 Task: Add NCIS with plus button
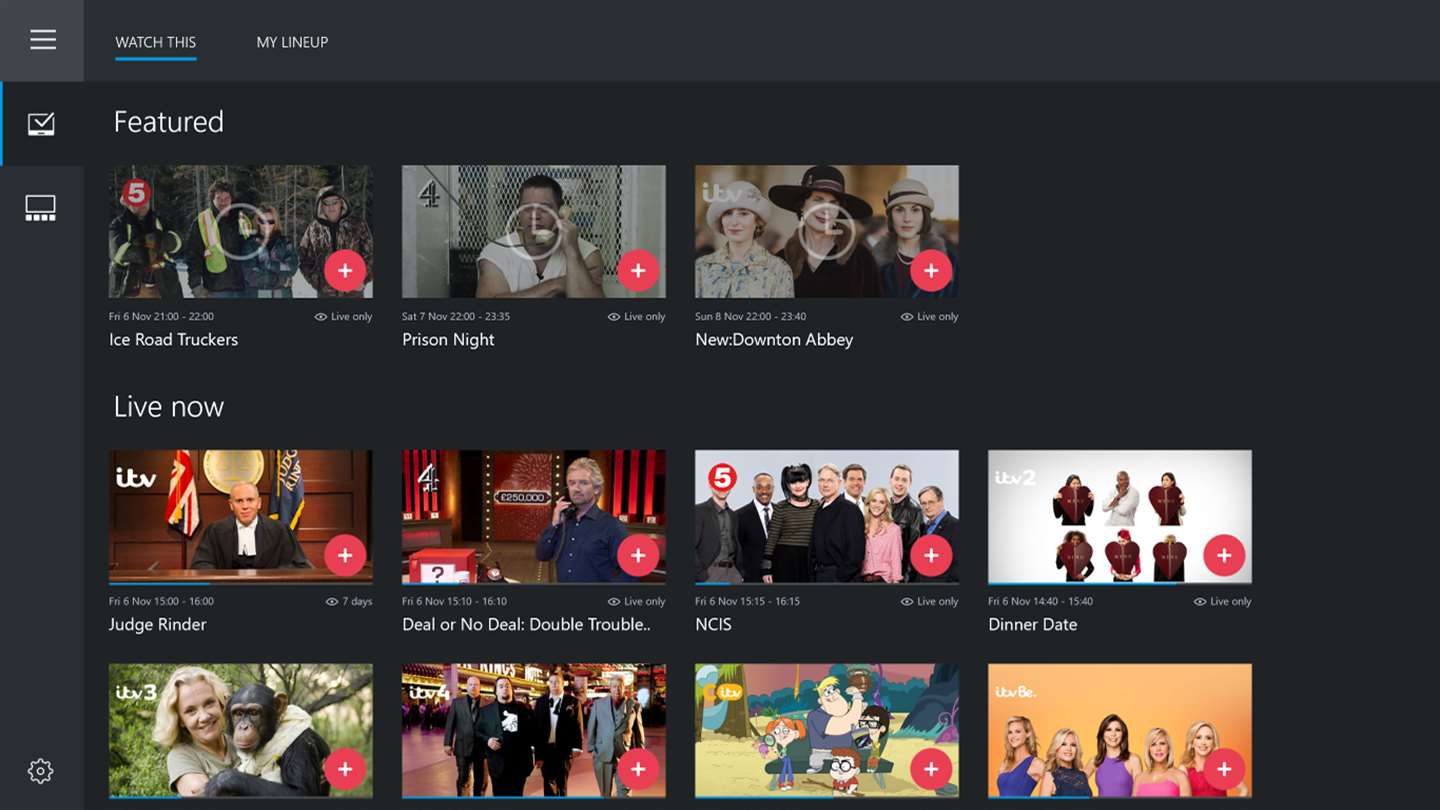(931, 555)
